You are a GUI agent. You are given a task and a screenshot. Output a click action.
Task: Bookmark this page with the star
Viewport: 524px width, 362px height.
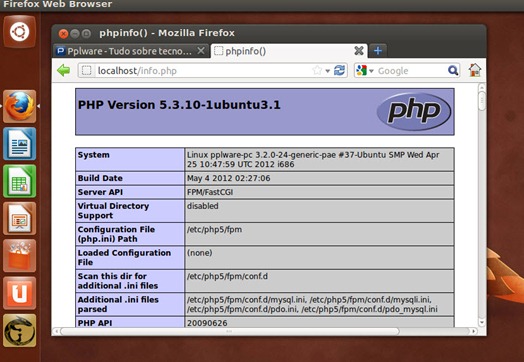pyautogui.click(x=317, y=71)
